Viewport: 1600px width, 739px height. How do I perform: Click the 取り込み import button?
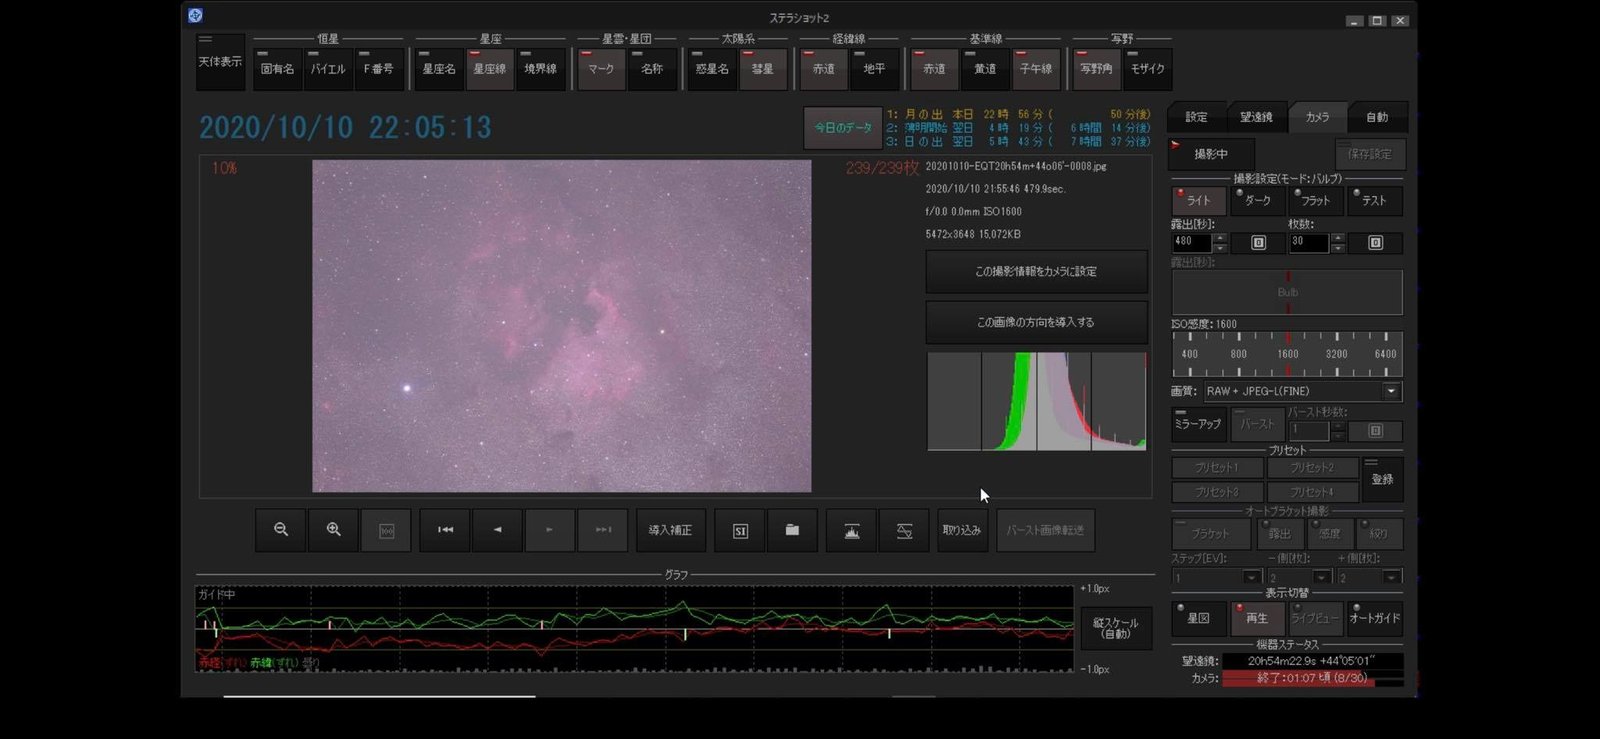coord(962,530)
